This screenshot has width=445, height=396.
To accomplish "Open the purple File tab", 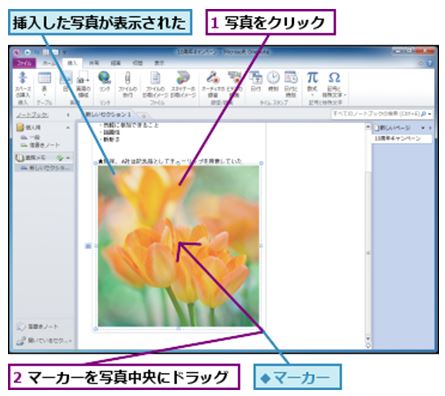I will click(x=24, y=63).
